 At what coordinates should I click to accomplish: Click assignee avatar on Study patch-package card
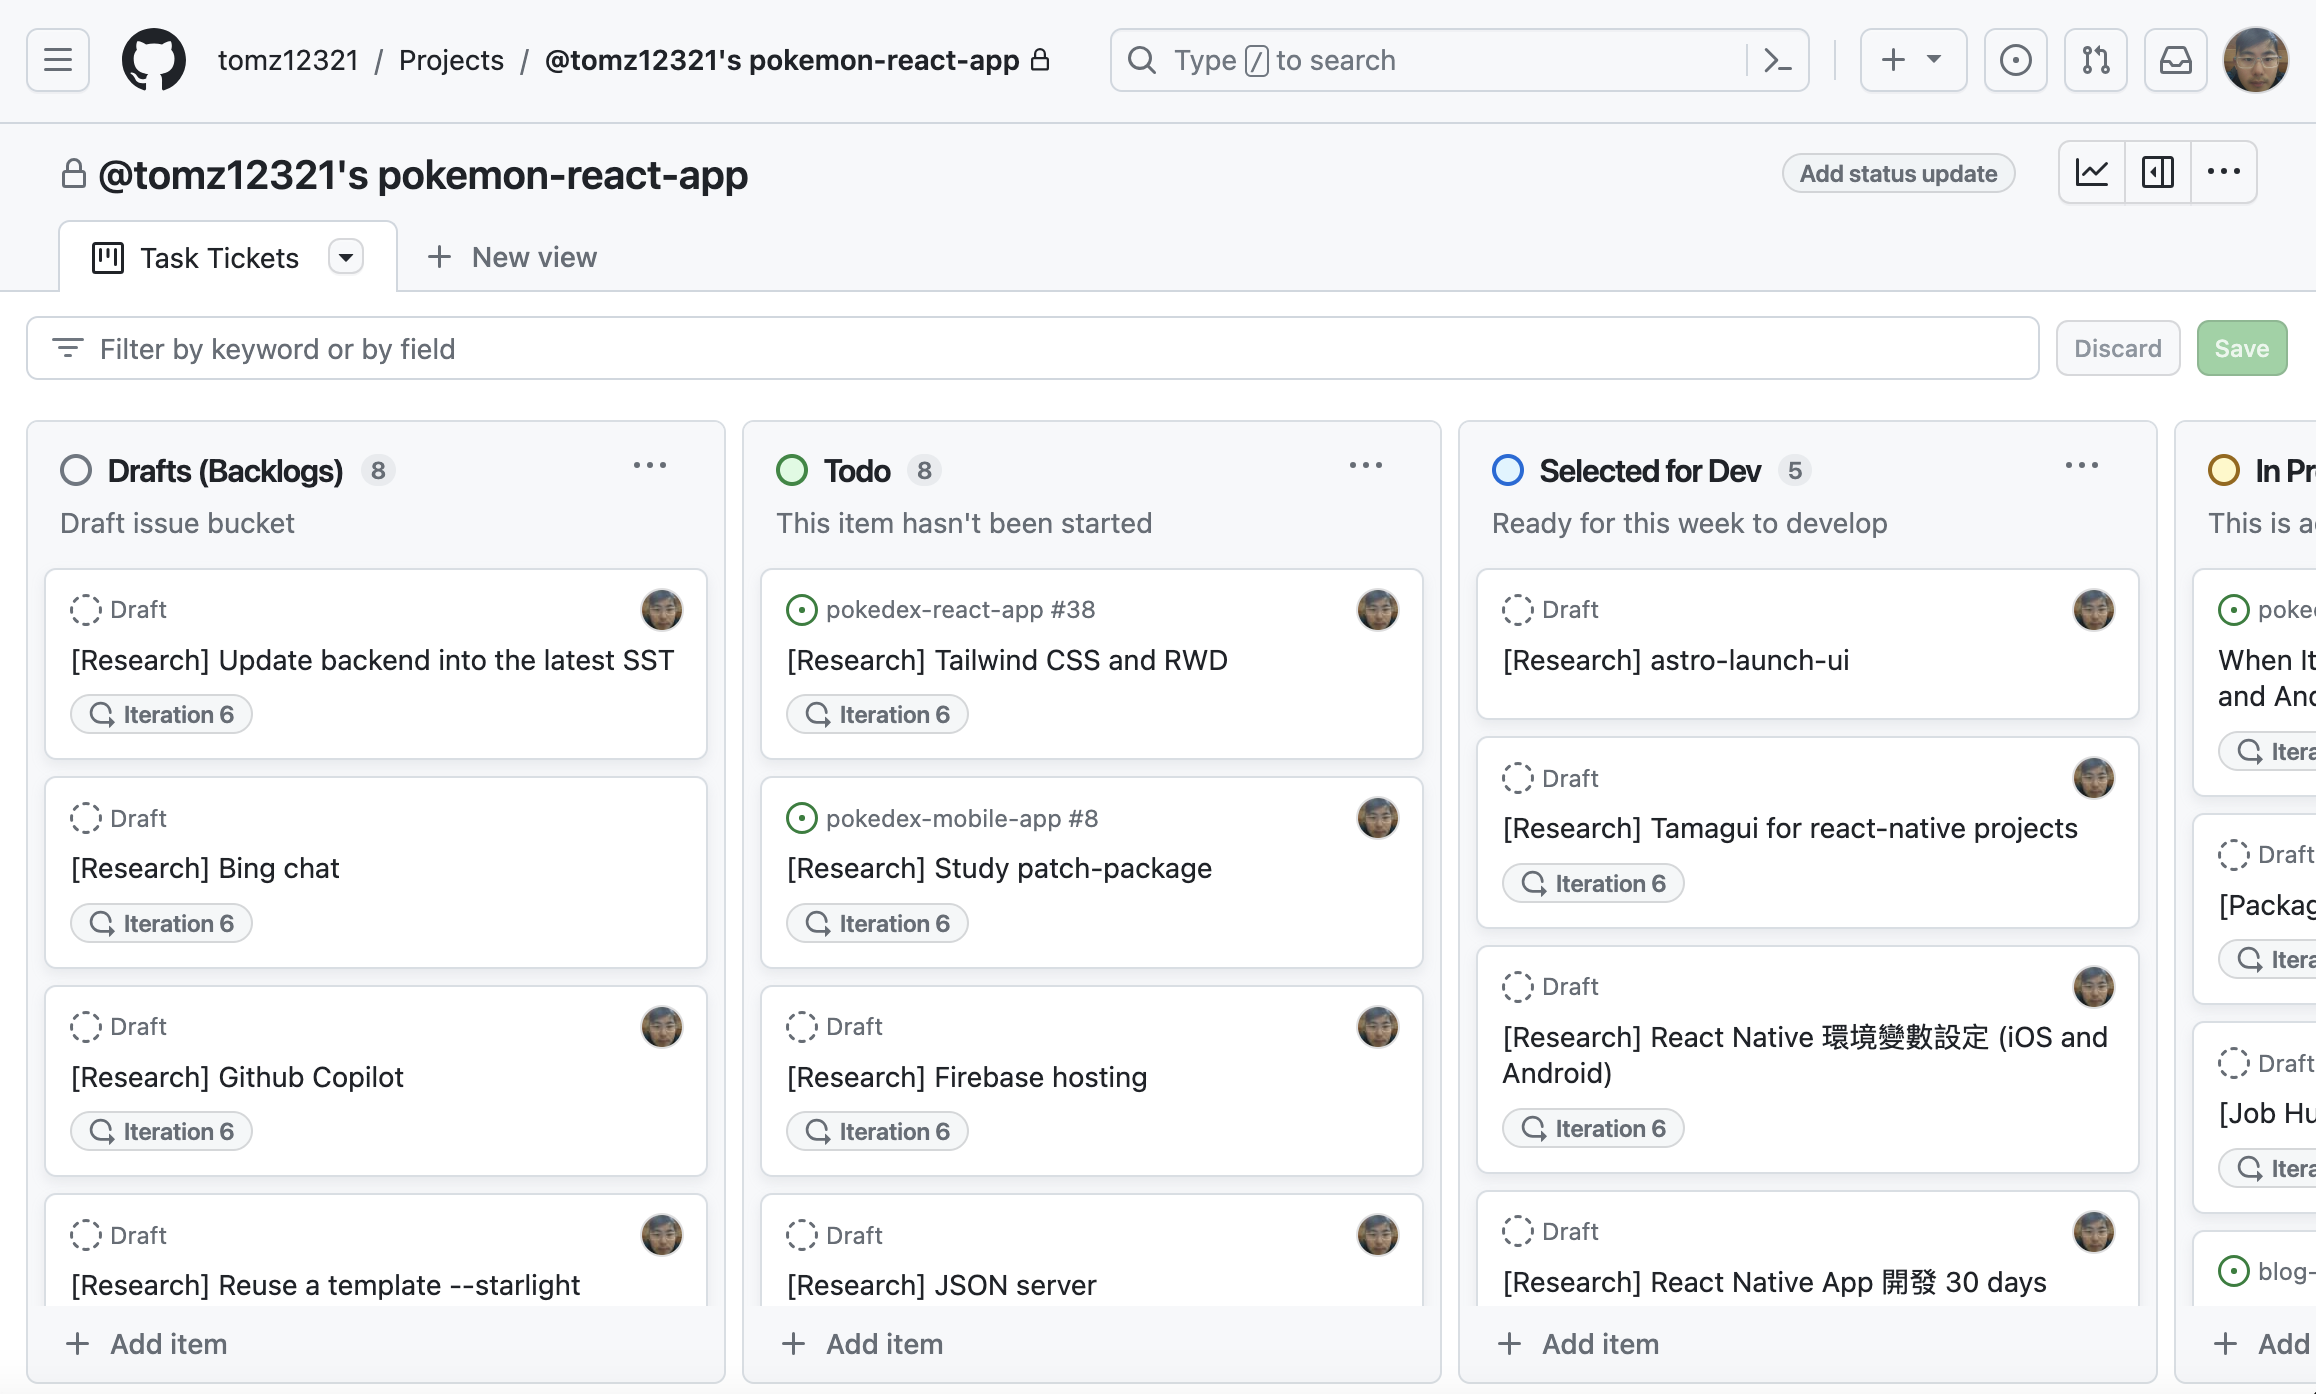point(1377,818)
